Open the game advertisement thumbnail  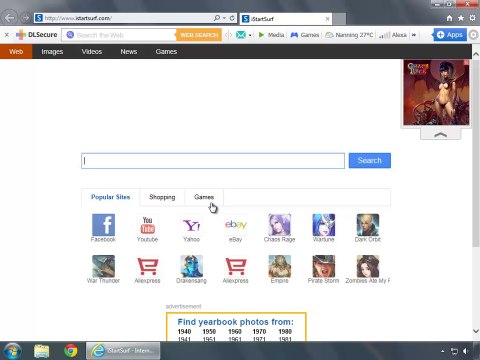click(x=436, y=92)
